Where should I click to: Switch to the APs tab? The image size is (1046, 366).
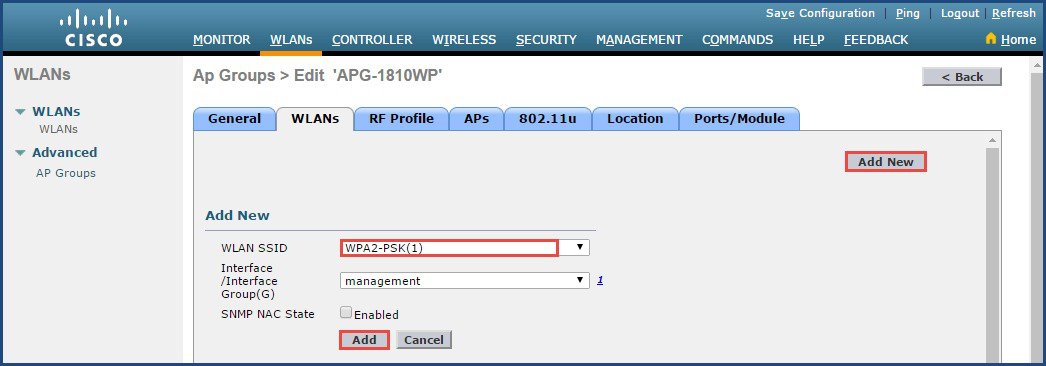(x=476, y=119)
